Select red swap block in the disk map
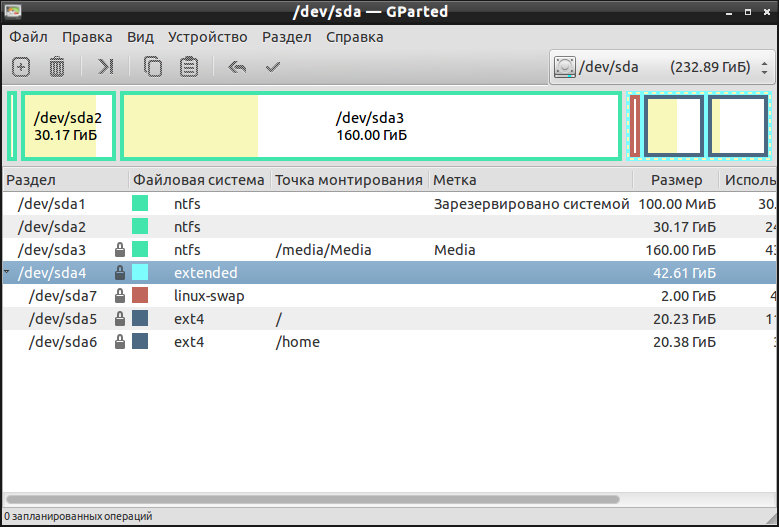Image resolution: width=779 pixels, height=527 pixels. tap(635, 126)
